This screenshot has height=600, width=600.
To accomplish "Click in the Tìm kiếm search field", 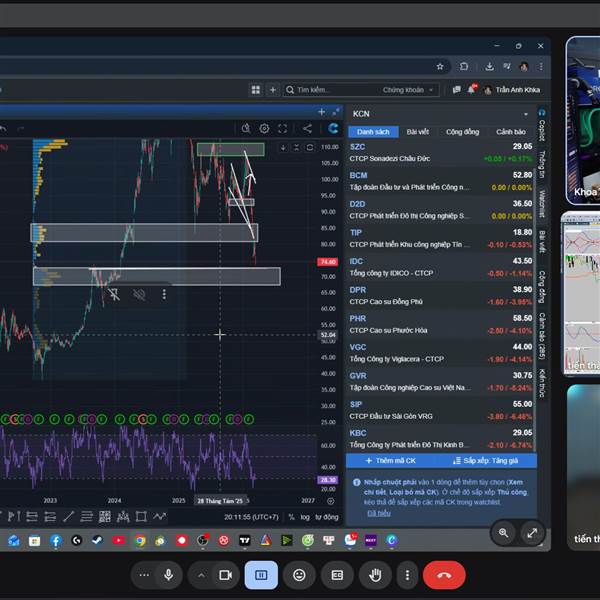I will click(x=330, y=90).
